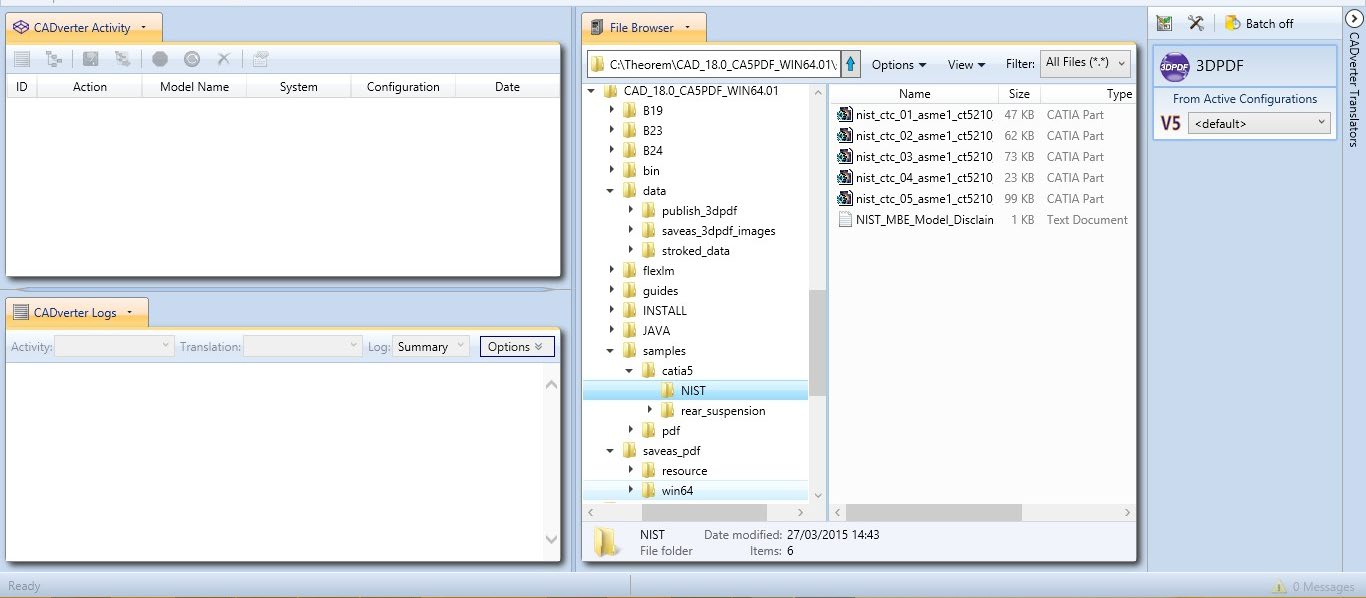Select the win64 folder in tree
The width and height of the screenshot is (1366, 598).
pos(677,491)
